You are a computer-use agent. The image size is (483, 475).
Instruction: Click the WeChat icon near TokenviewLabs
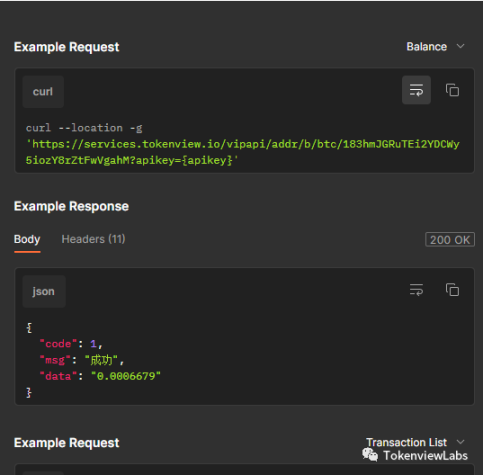370,455
